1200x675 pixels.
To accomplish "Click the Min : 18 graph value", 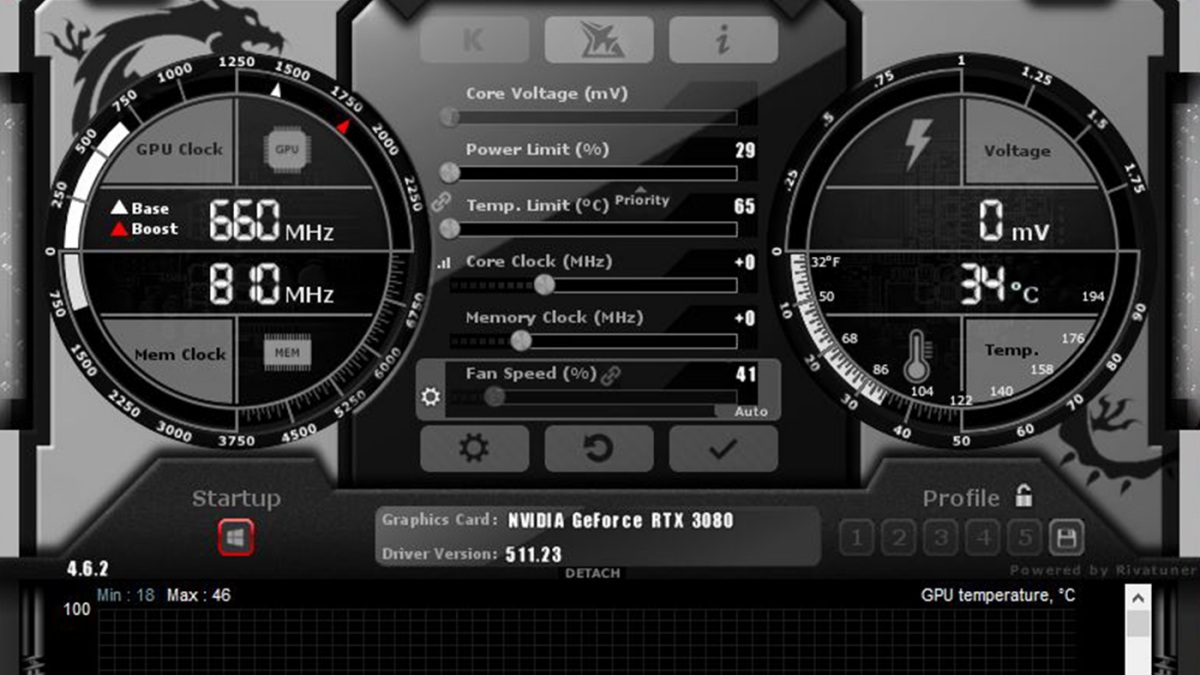I will (126, 596).
